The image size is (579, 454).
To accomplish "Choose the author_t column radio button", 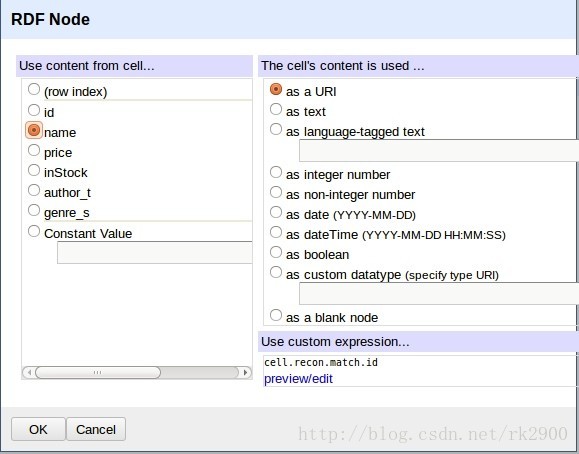I will pos(34,190).
